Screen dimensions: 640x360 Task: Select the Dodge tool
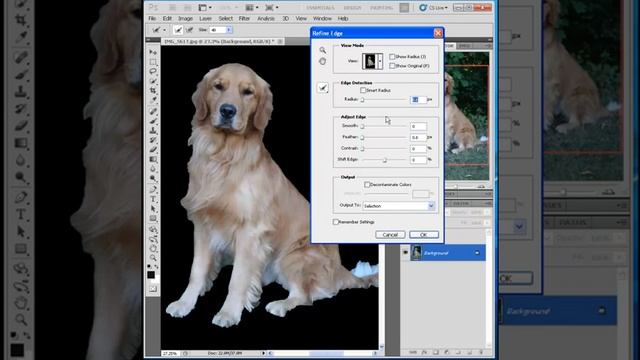pos(153,179)
